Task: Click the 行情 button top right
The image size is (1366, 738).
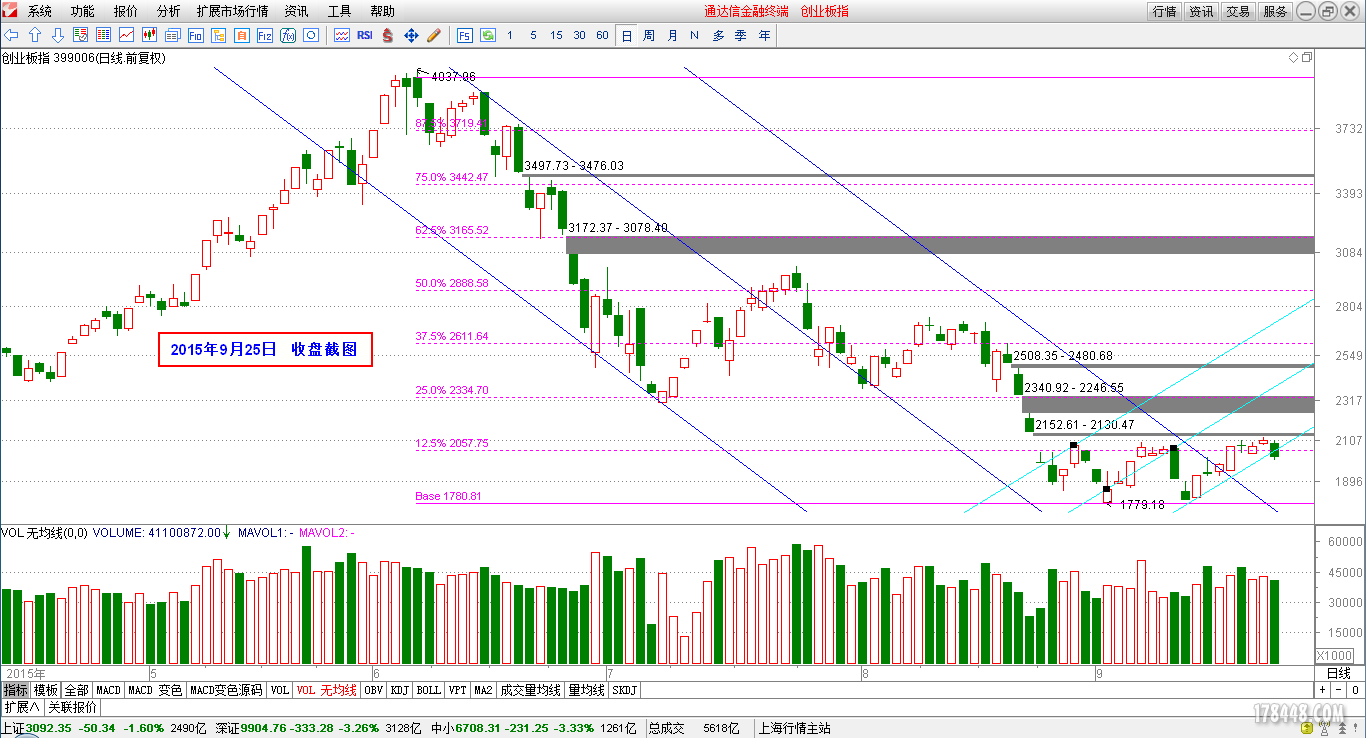Action: pyautogui.click(x=1164, y=11)
